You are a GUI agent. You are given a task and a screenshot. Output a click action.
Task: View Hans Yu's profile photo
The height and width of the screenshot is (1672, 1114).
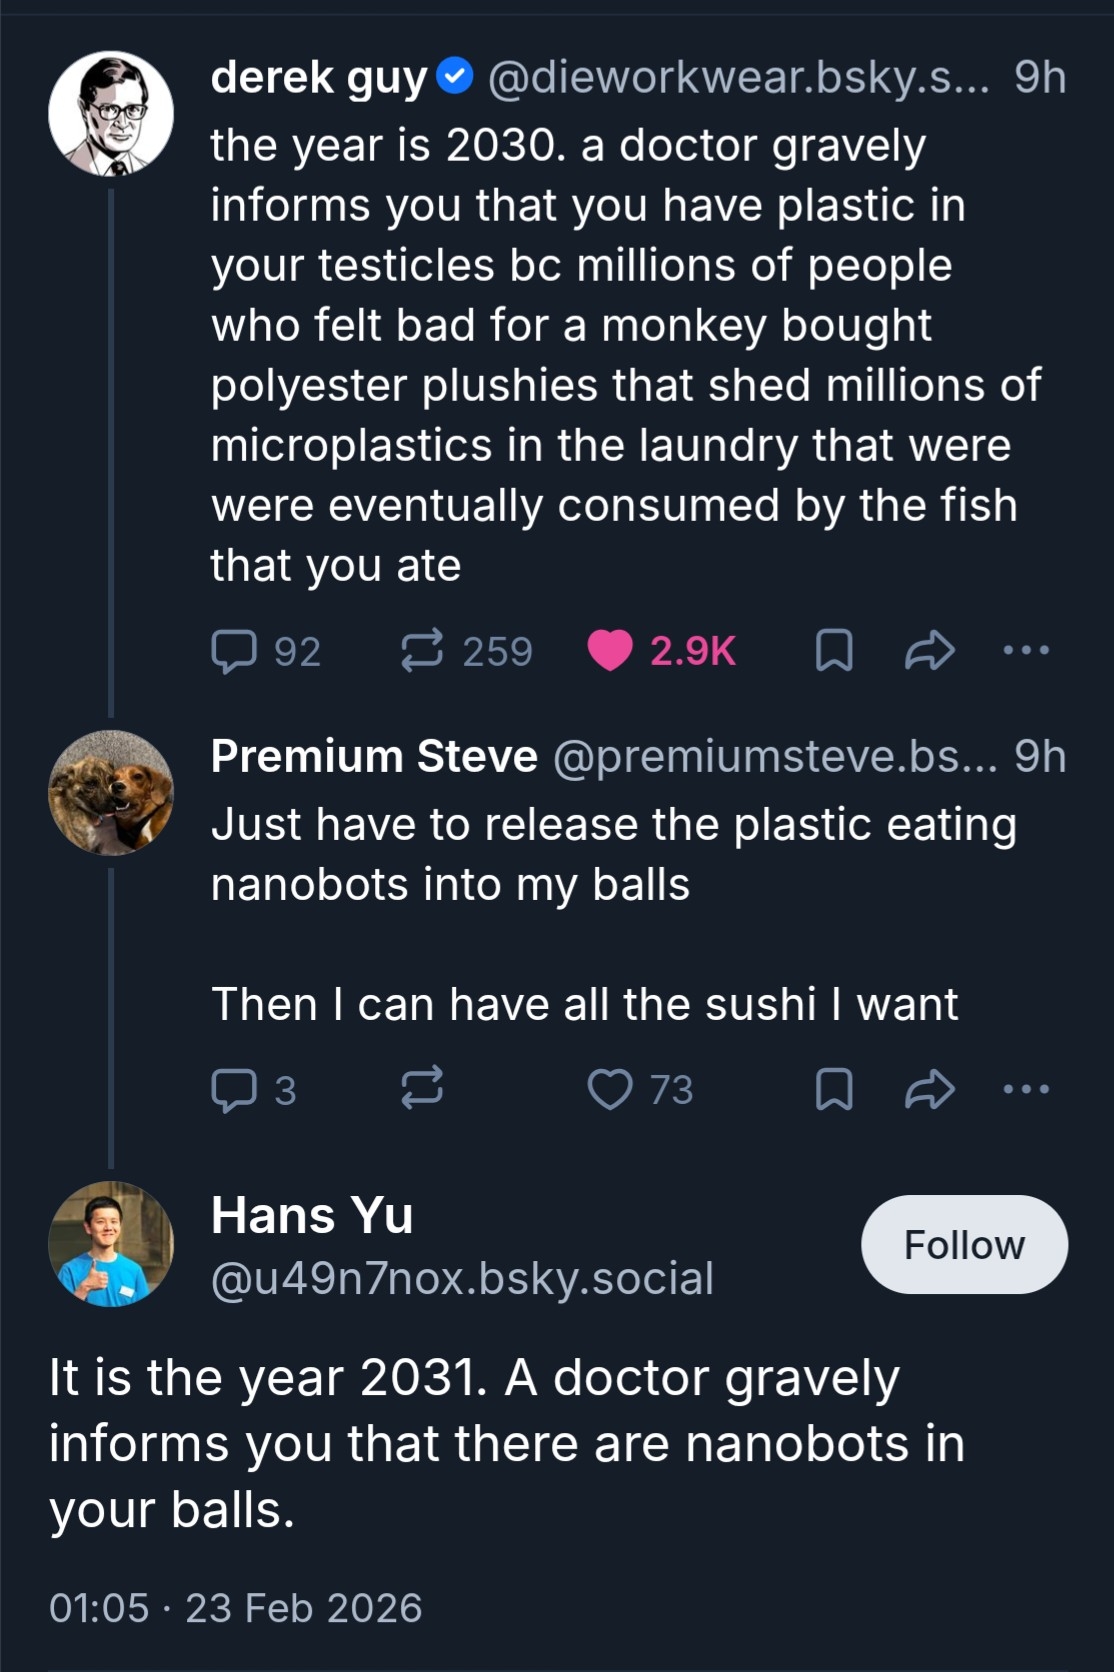click(111, 1244)
